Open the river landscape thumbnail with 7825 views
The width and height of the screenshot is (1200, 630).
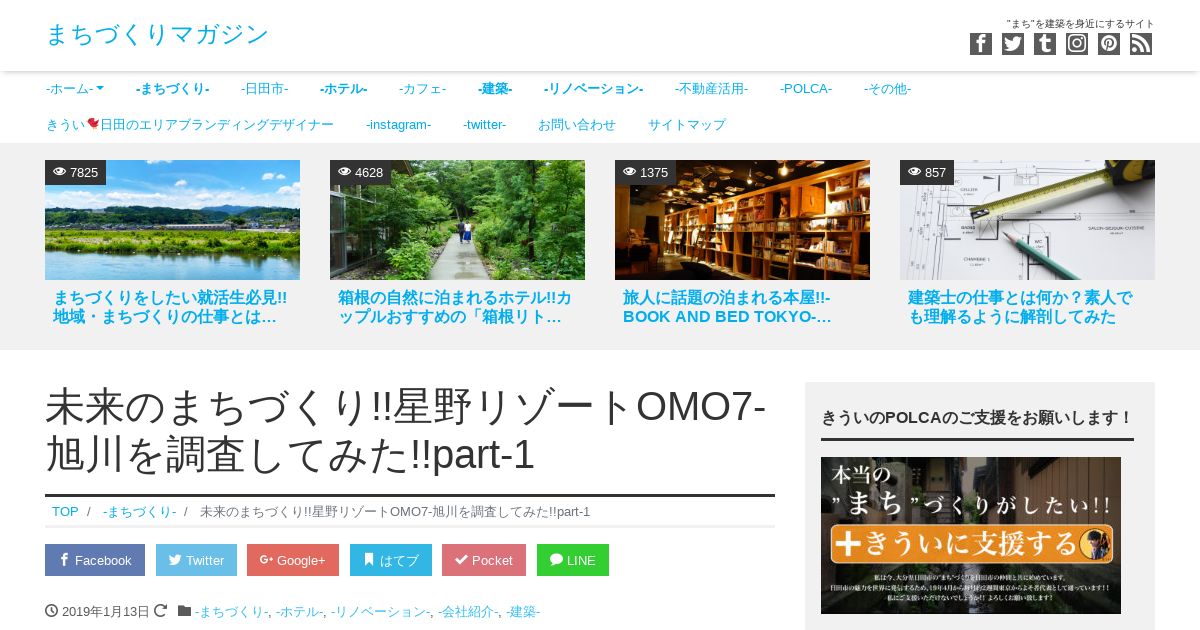click(172, 220)
